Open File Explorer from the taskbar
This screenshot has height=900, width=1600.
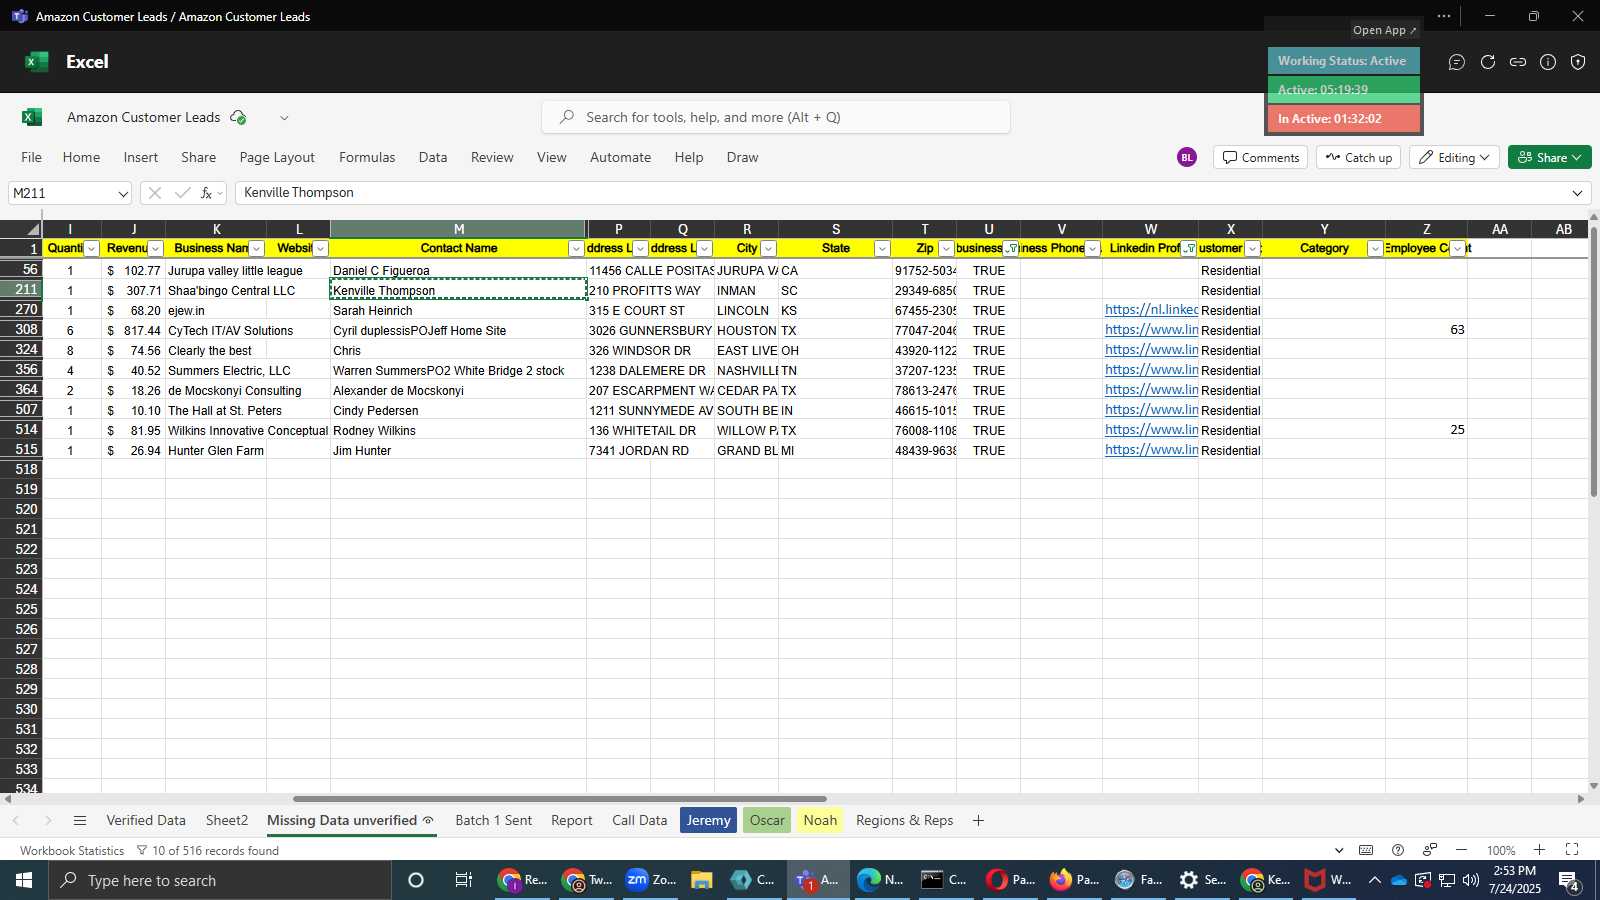(x=701, y=880)
